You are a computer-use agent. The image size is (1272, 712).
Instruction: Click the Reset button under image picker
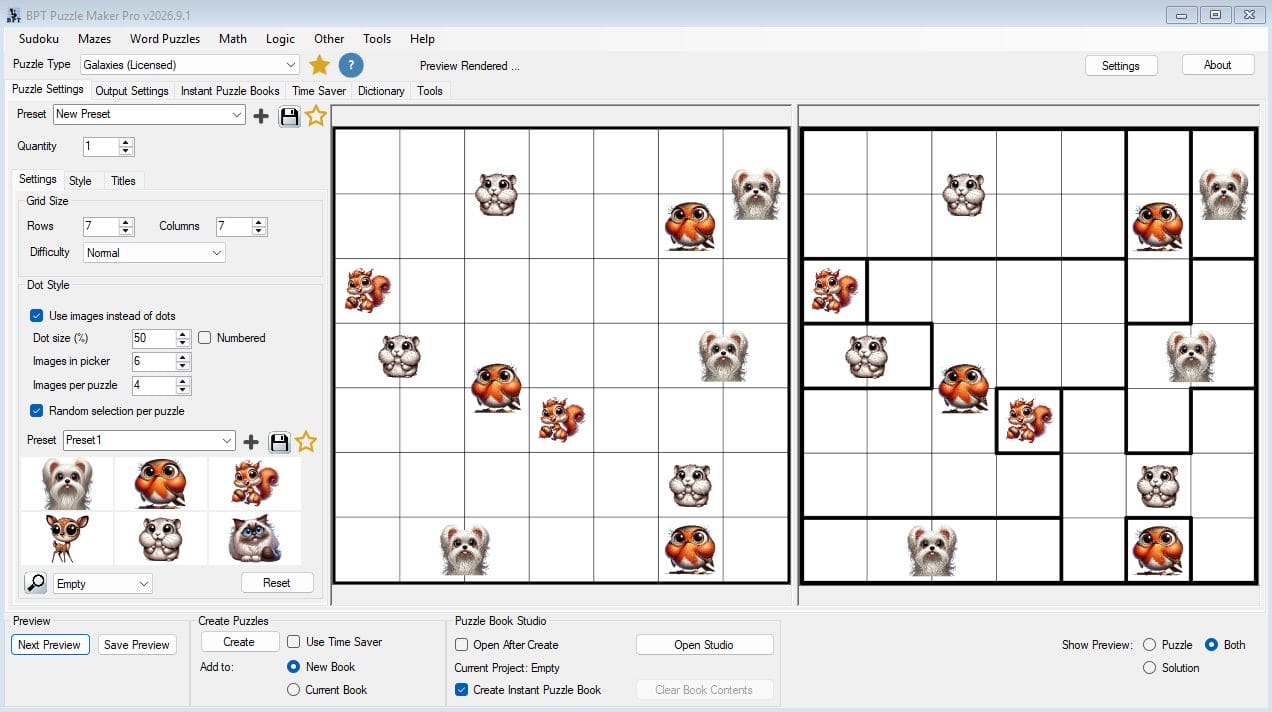point(277,583)
